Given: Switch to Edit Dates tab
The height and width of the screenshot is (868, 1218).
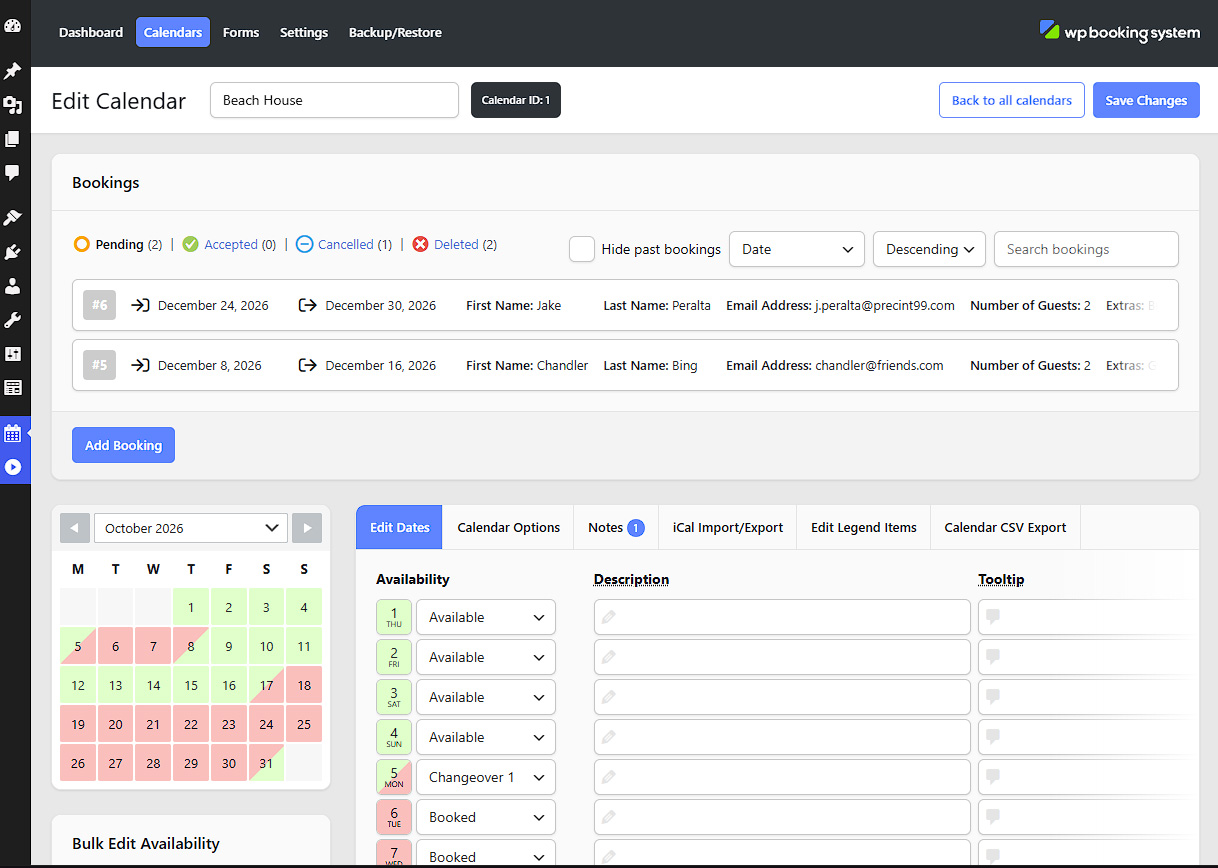Looking at the screenshot, I should (399, 527).
